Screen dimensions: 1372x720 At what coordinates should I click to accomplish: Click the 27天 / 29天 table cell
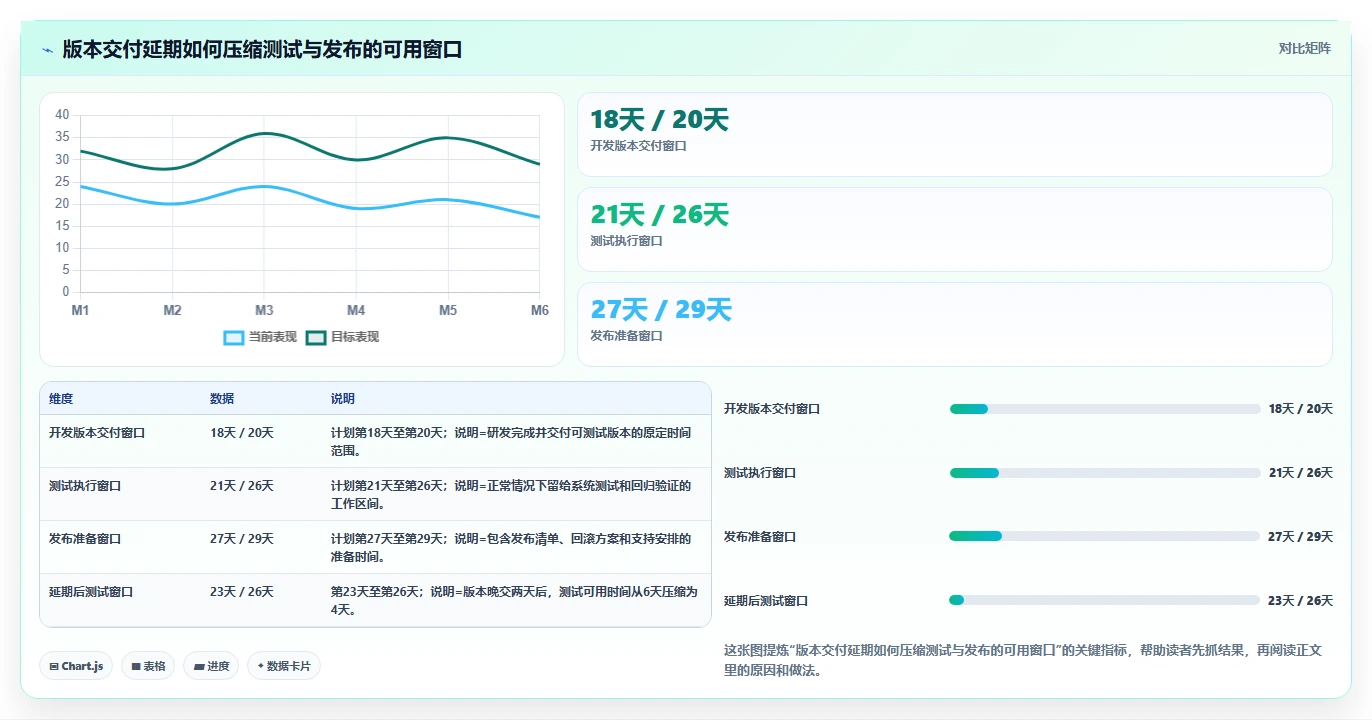(x=242, y=539)
